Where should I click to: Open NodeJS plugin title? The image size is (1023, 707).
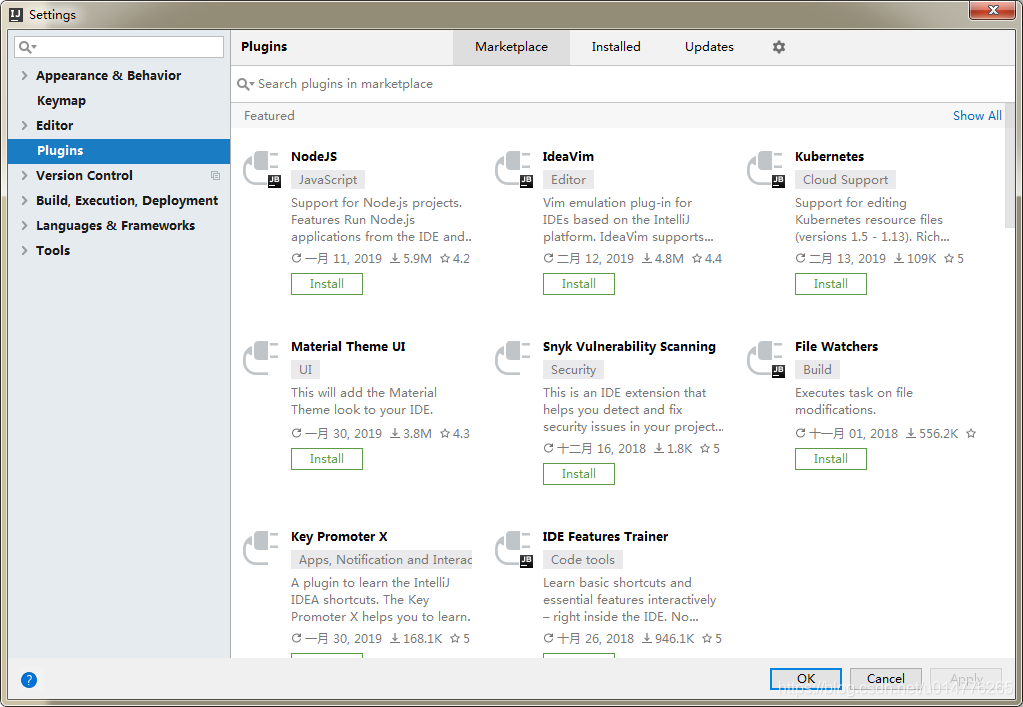314,157
